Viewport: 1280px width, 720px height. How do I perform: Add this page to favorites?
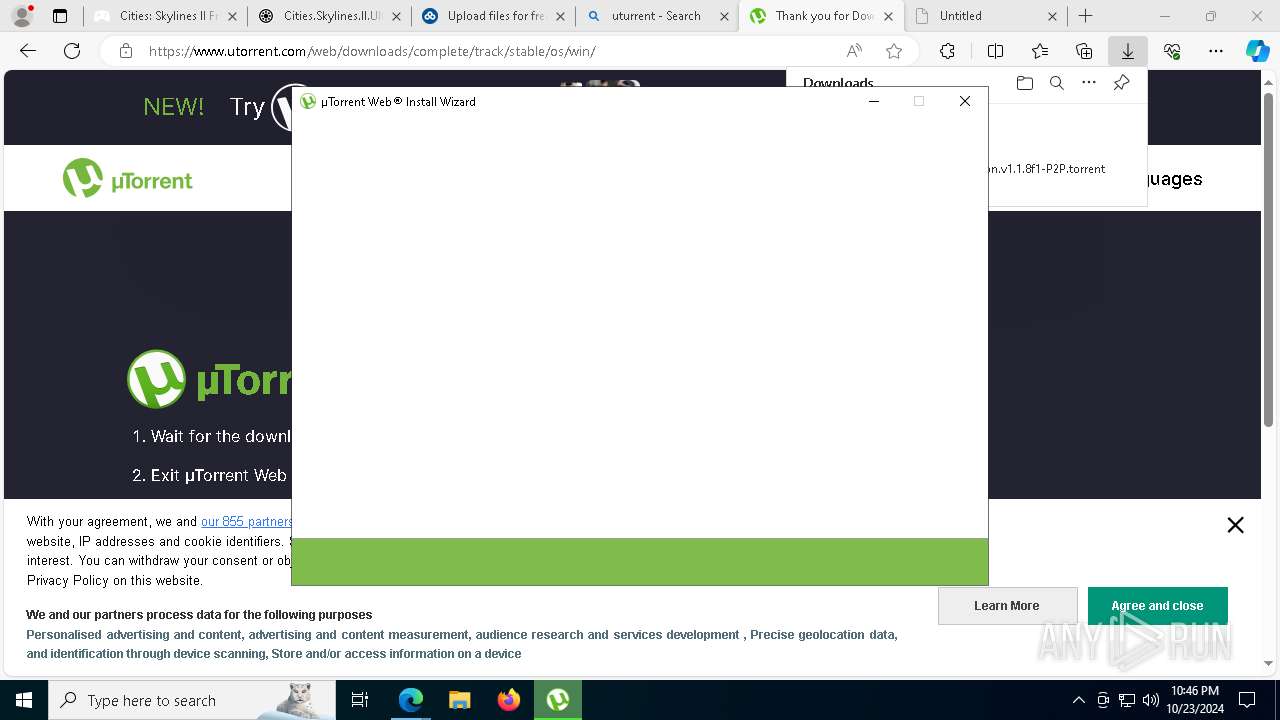894,51
